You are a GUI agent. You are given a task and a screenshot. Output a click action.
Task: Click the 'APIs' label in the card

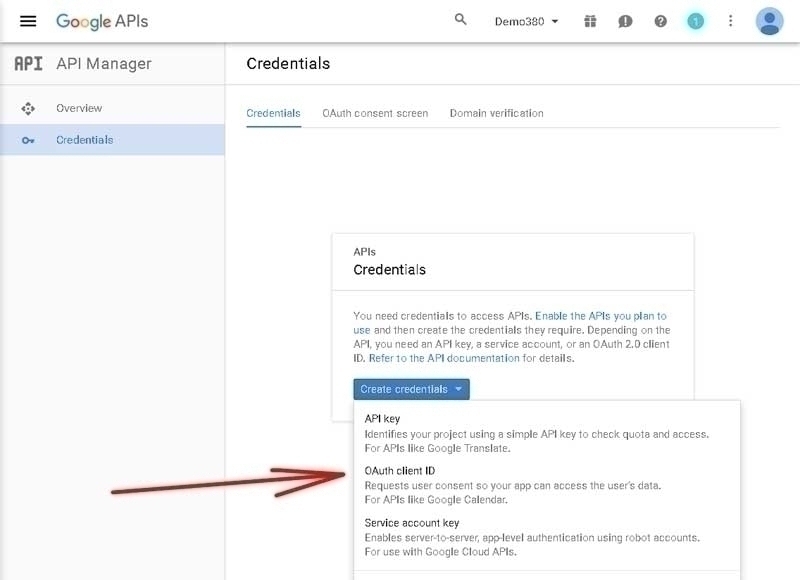coord(364,252)
